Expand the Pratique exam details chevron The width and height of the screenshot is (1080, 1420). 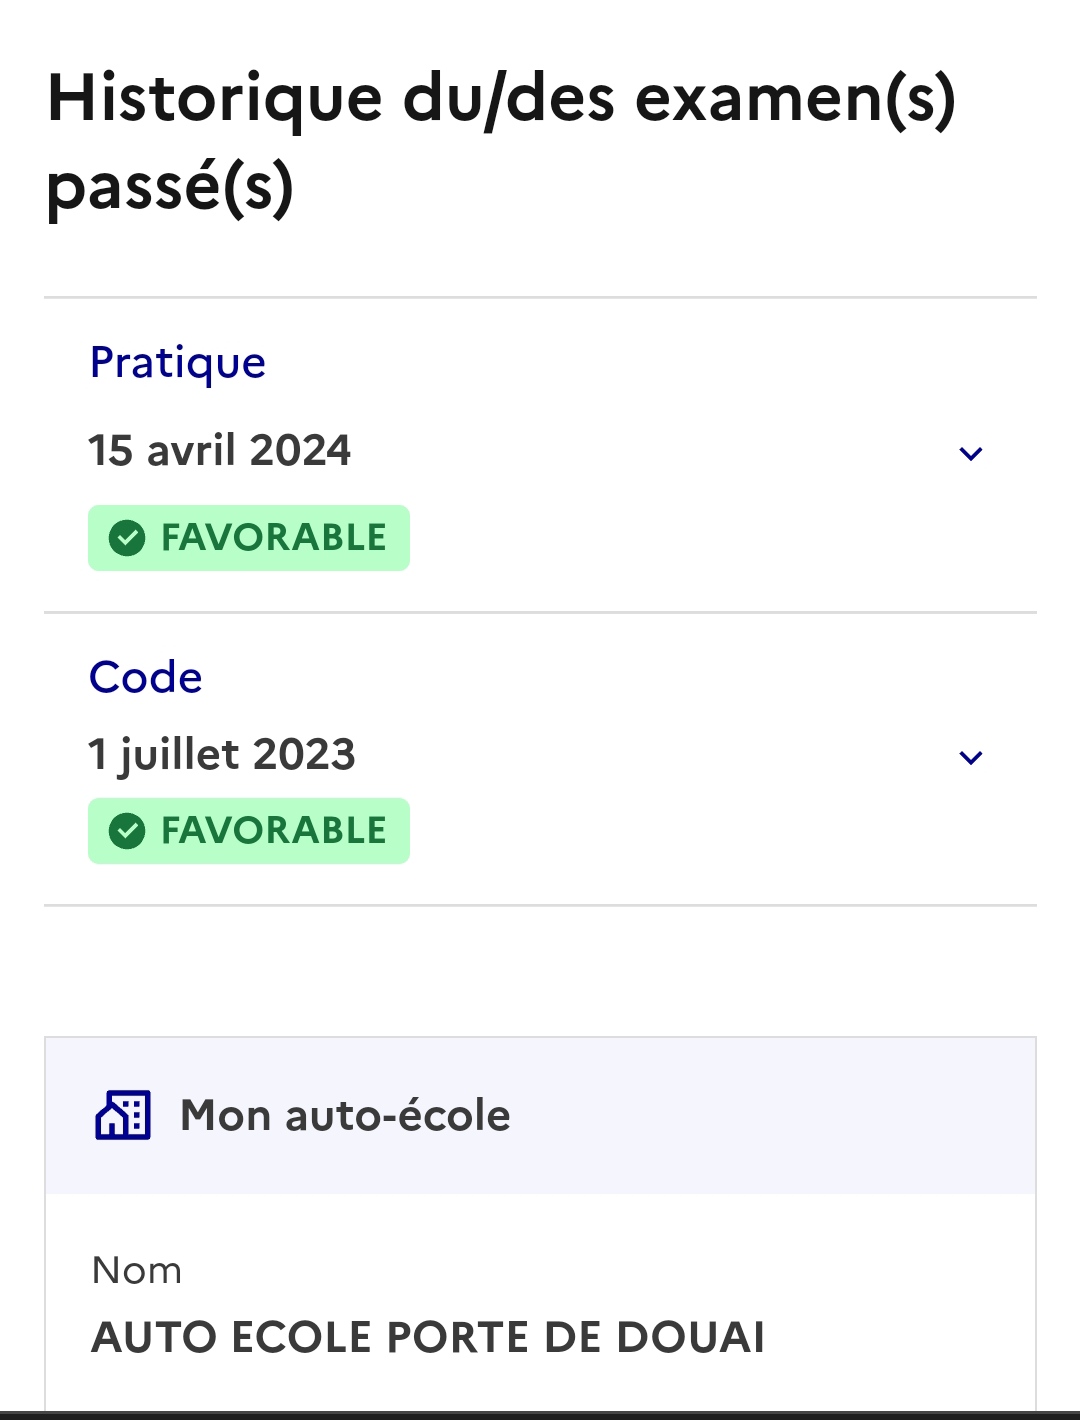(x=970, y=454)
